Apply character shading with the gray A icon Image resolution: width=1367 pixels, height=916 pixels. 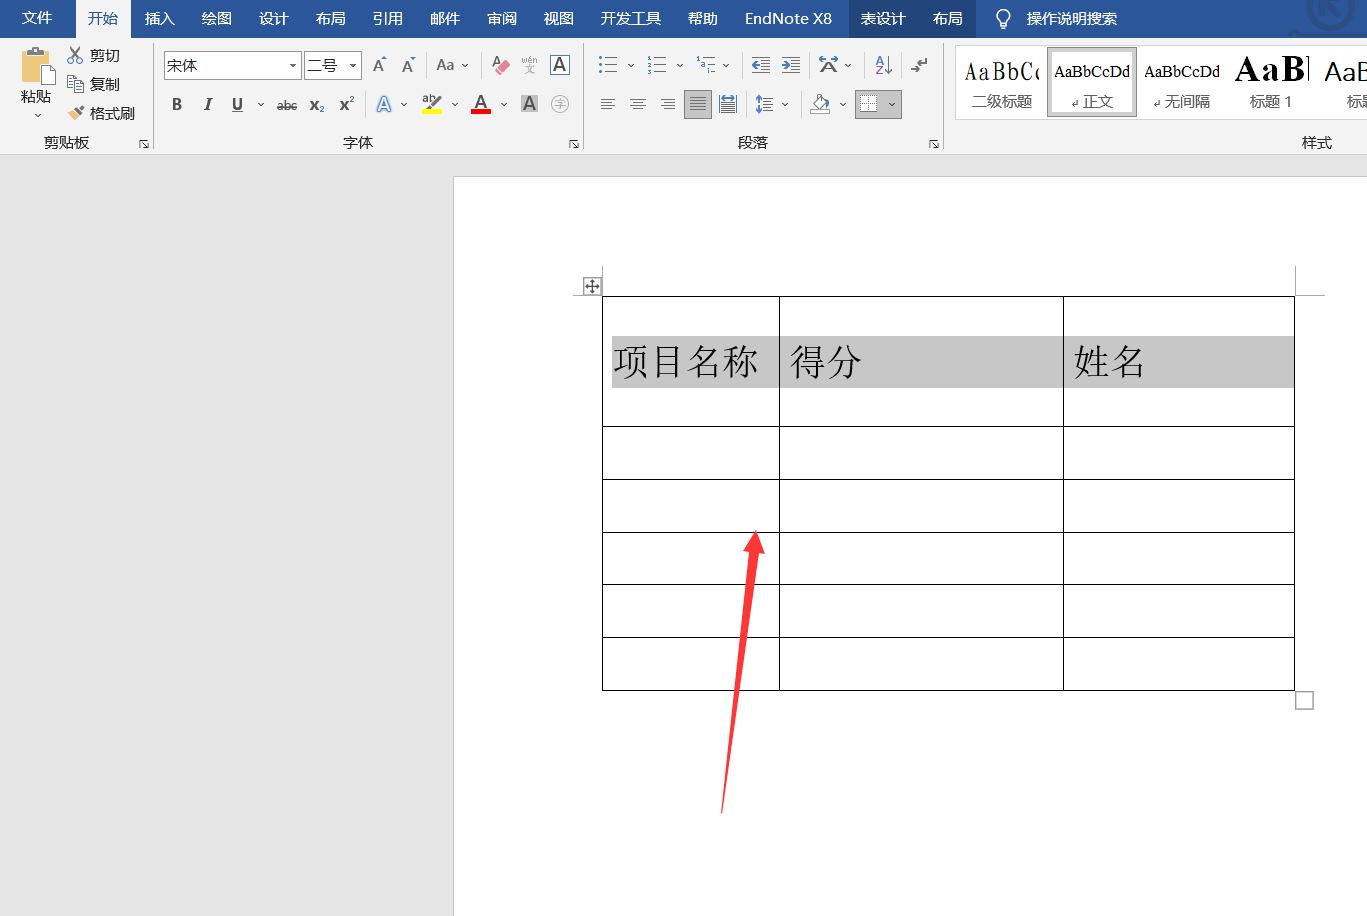[530, 104]
